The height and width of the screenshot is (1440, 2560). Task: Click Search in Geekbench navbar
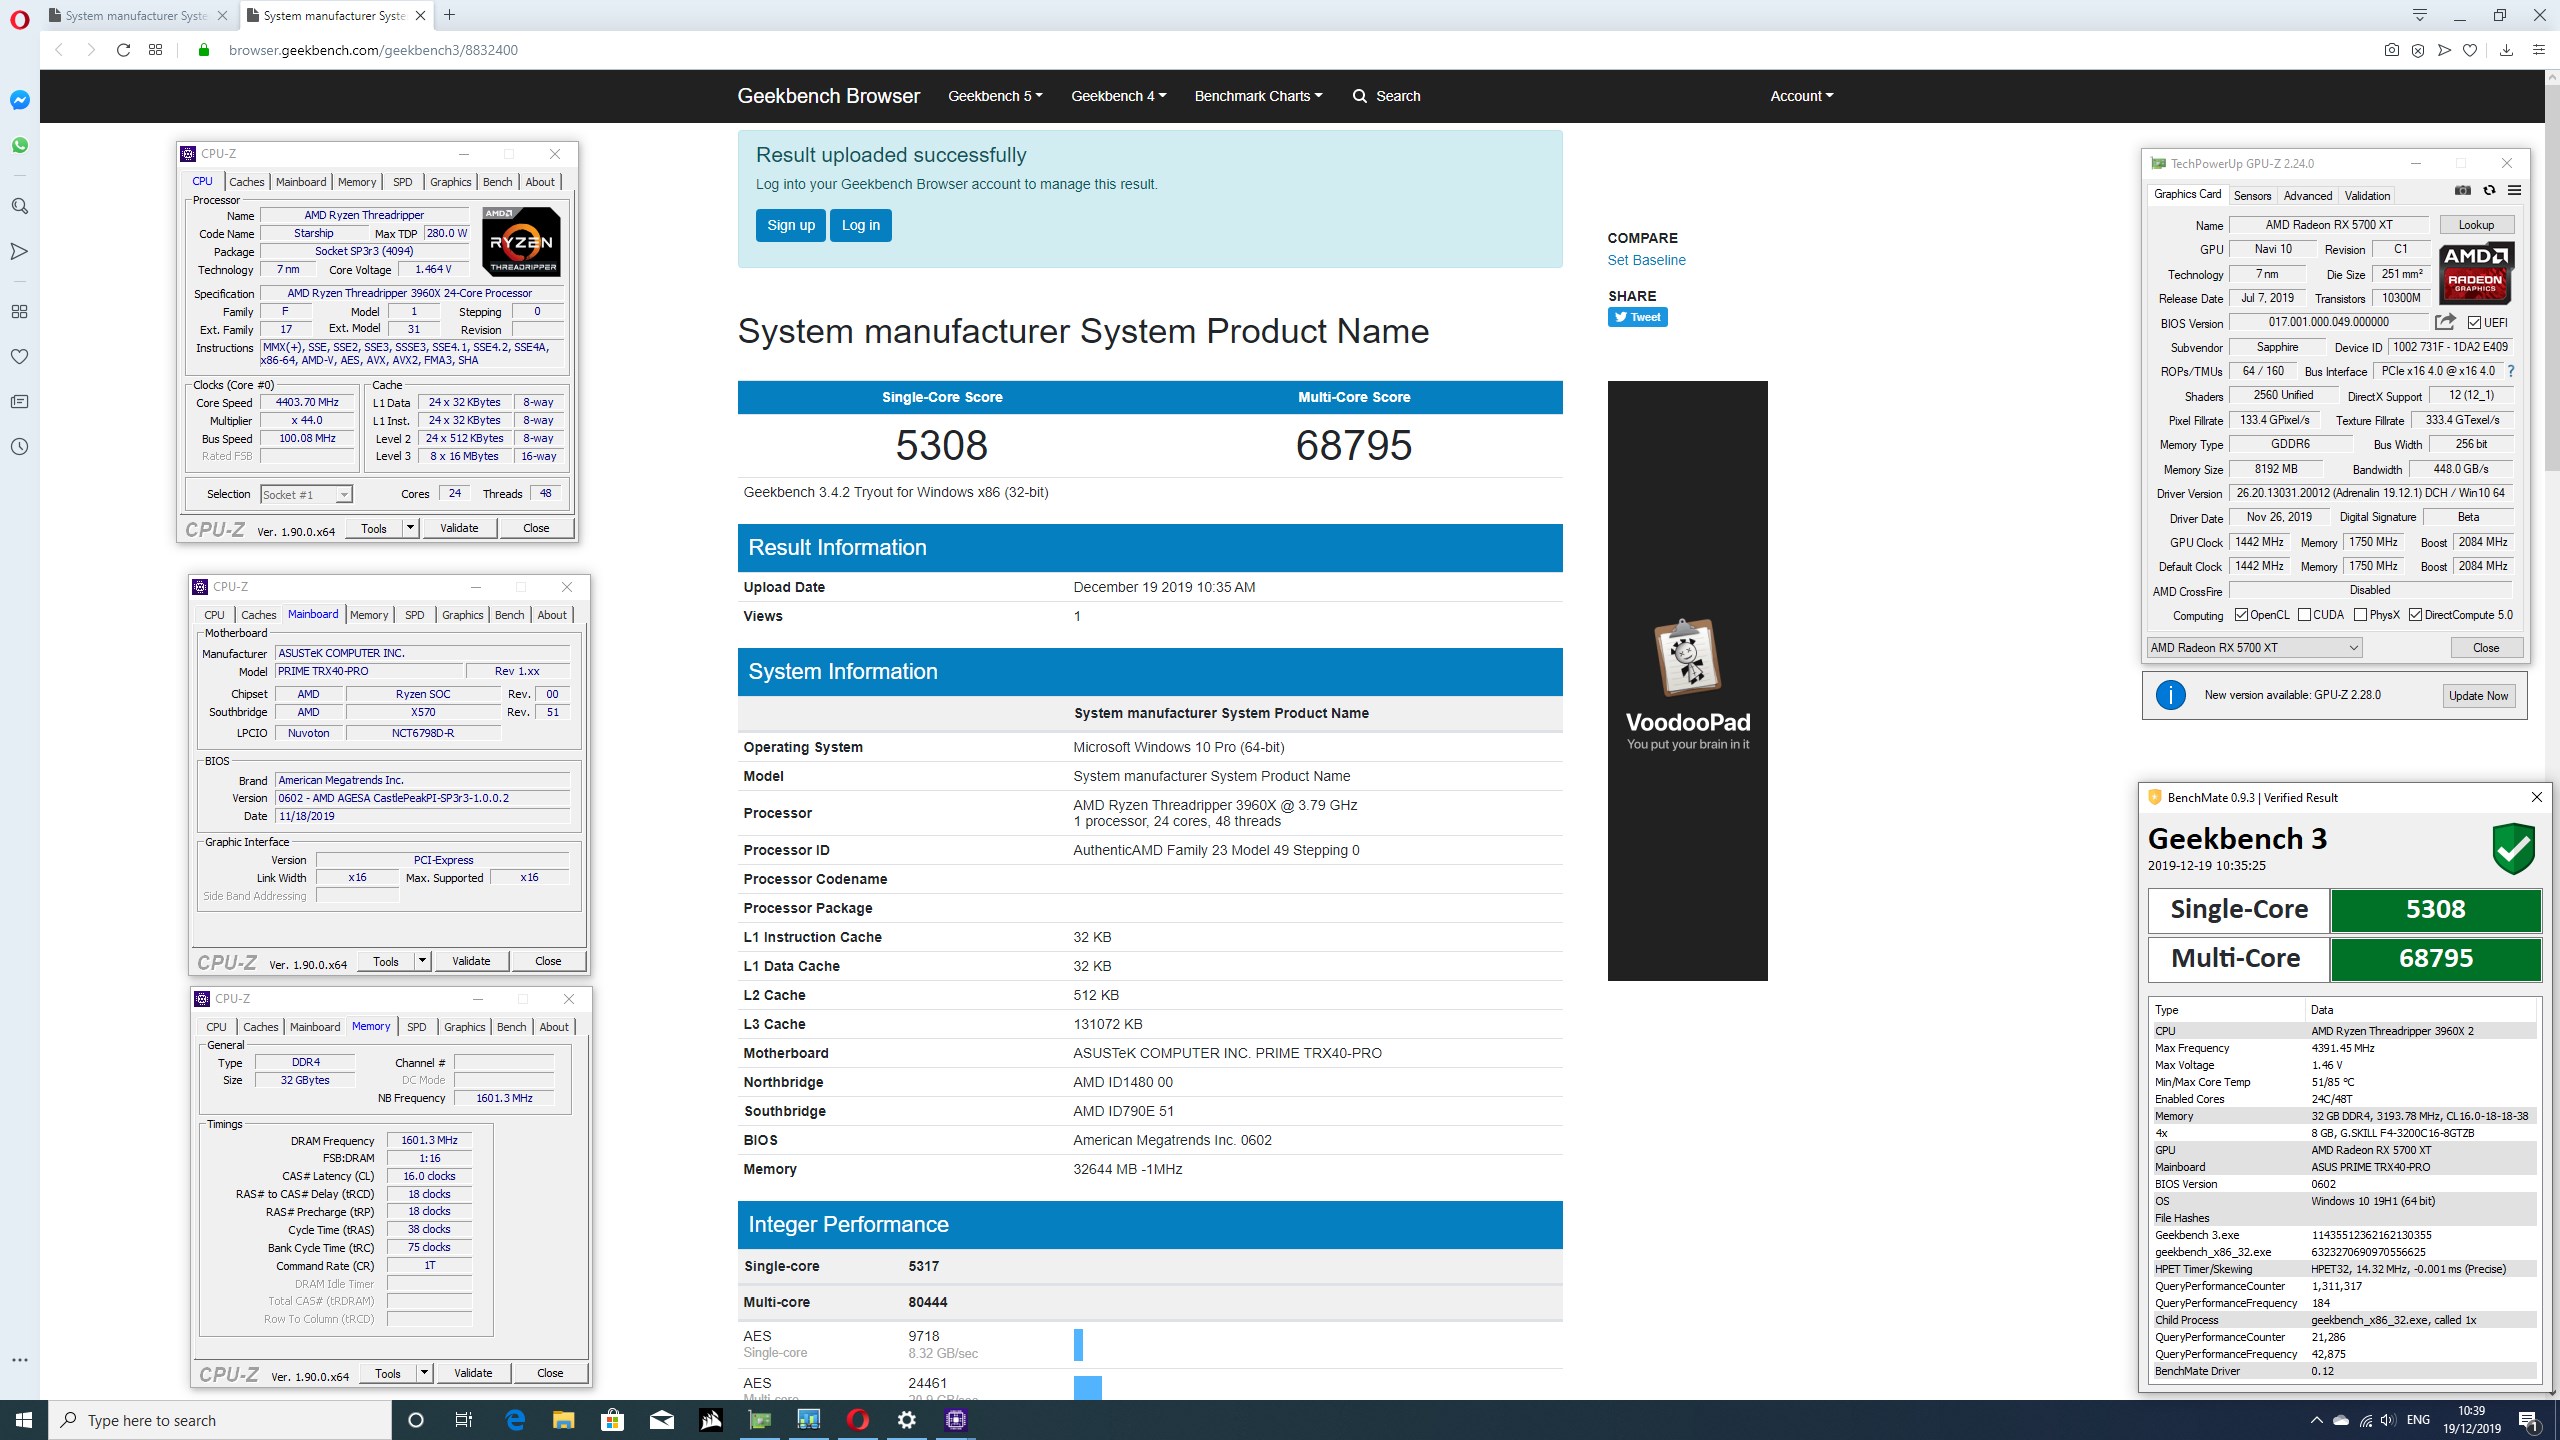coord(1386,96)
